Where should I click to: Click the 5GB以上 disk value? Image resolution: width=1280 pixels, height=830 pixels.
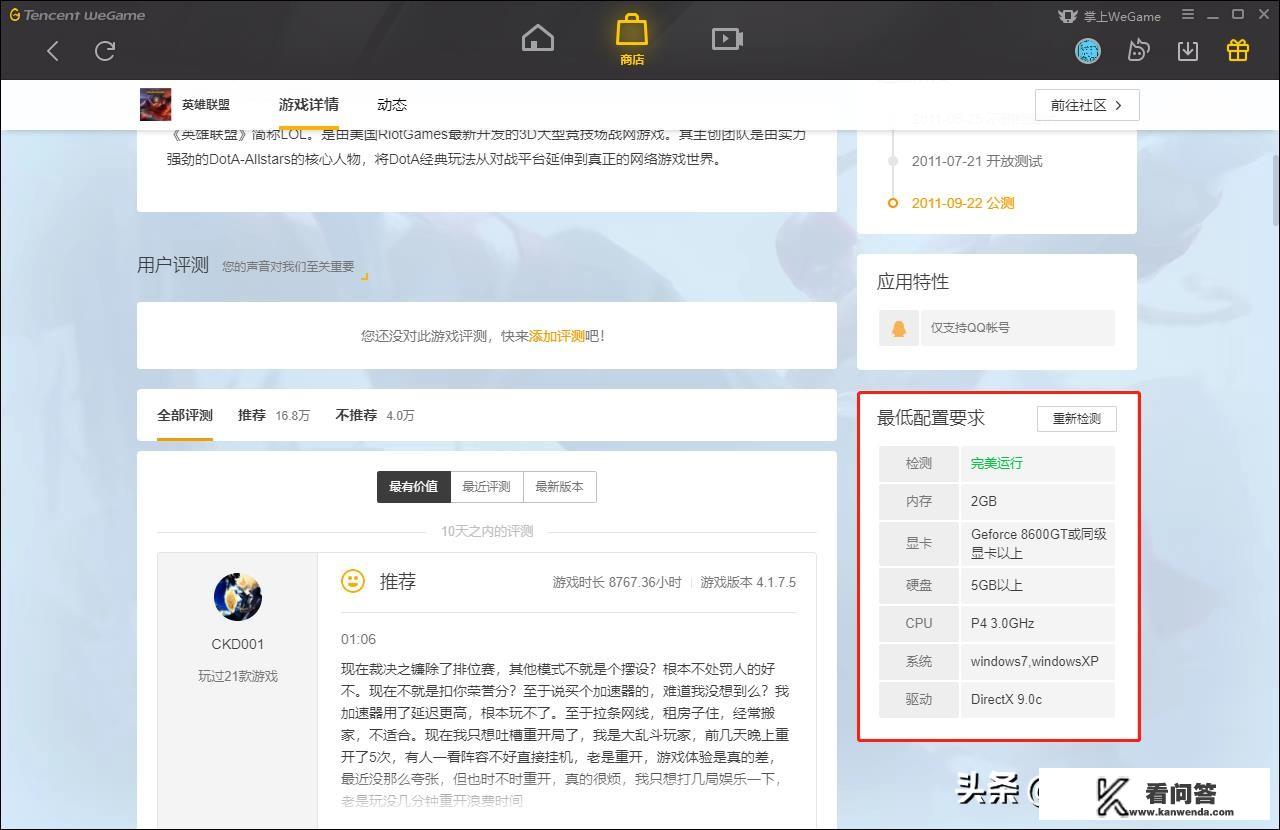(996, 585)
